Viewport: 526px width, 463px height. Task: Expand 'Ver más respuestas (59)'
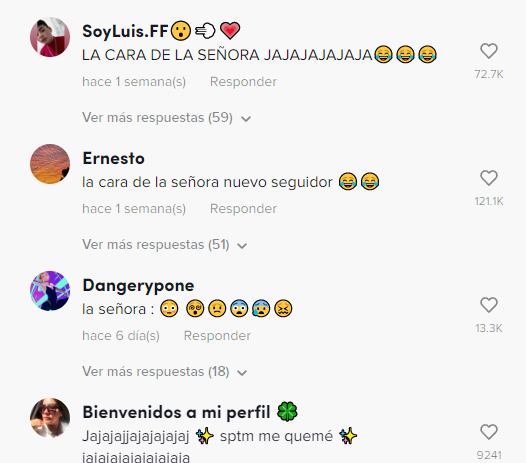click(x=166, y=118)
